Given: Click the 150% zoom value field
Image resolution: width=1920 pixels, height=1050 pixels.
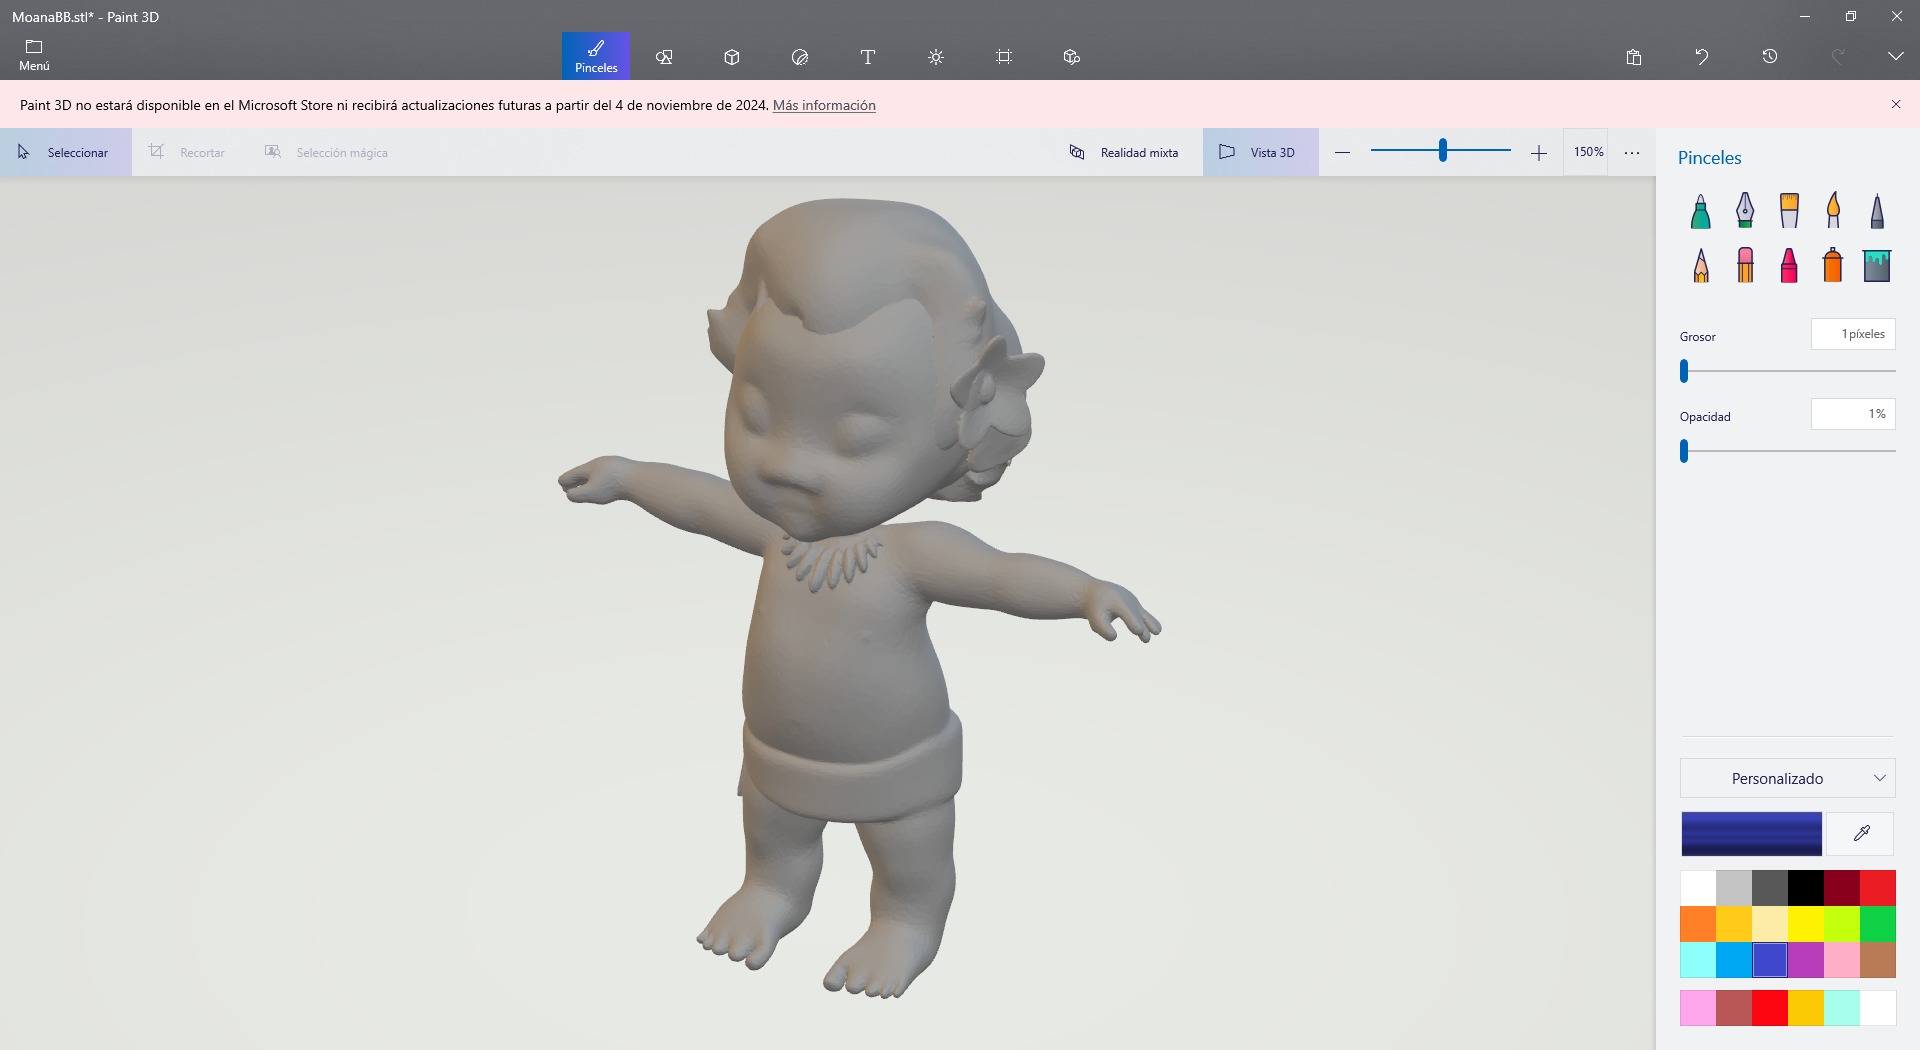Looking at the screenshot, I should (x=1587, y=152).
